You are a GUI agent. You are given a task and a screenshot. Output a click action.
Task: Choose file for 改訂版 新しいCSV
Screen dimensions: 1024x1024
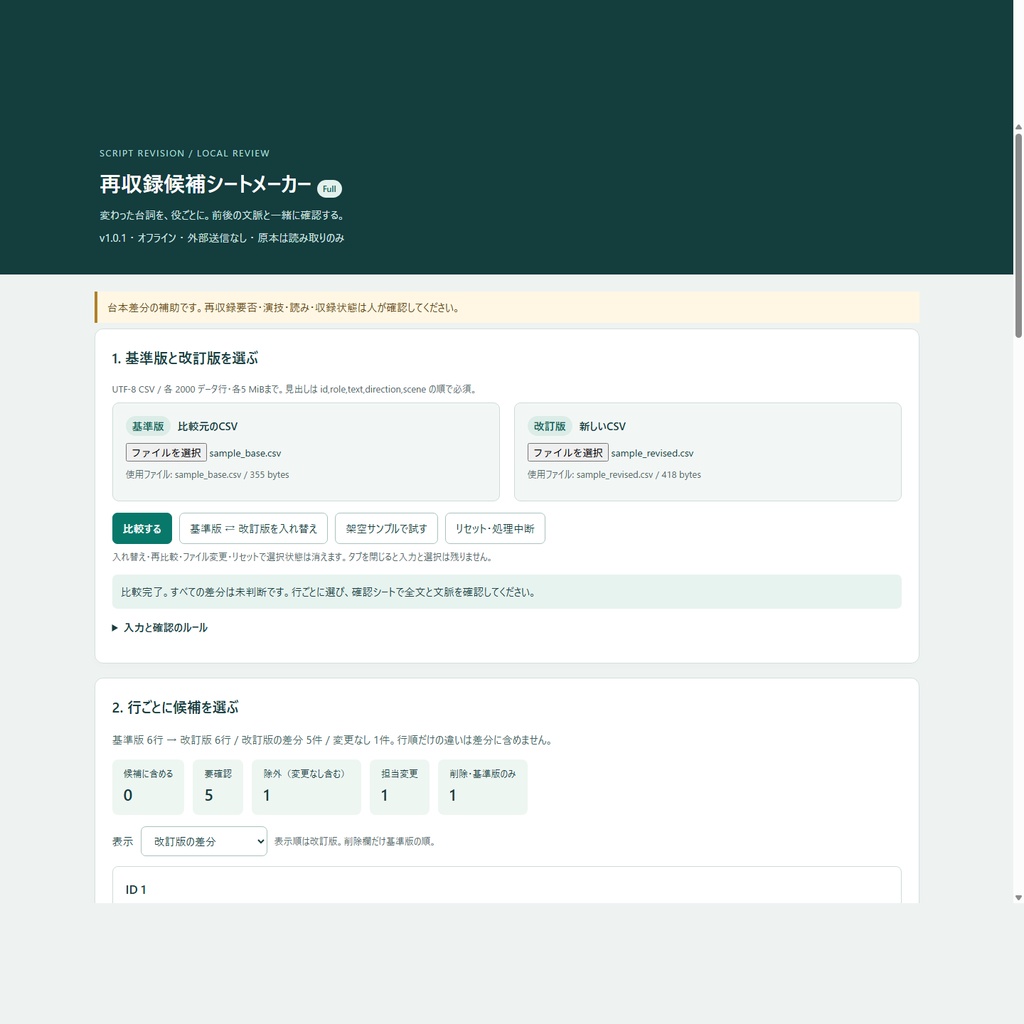click(x=568, y=453)
